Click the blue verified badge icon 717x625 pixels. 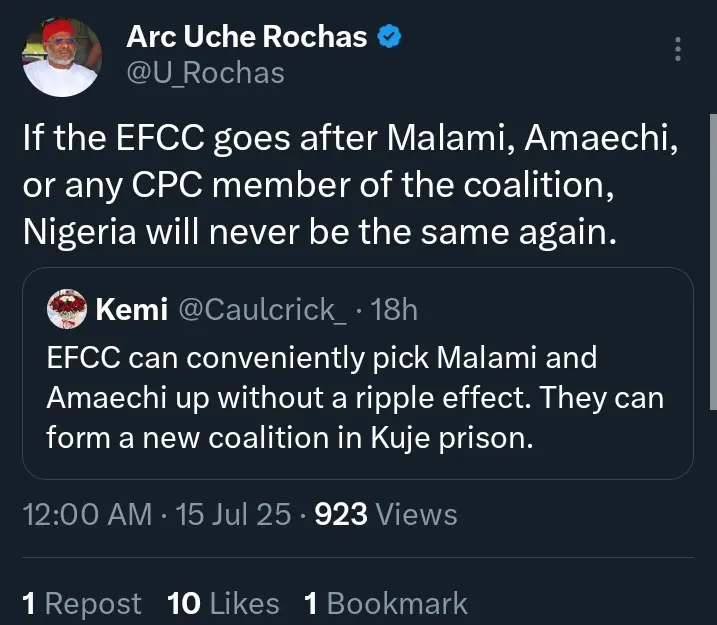[x=389, y=37]
